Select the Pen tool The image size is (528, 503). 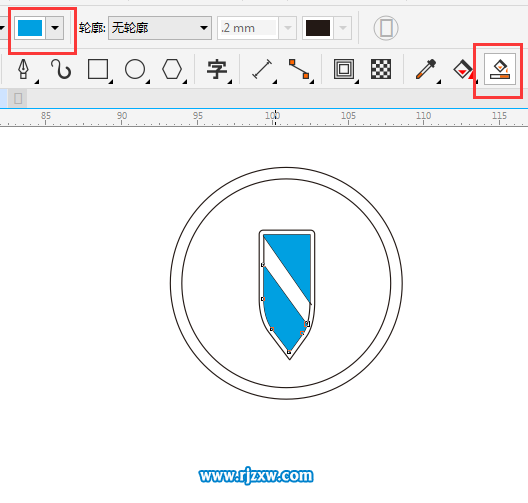tap(23, 69)
